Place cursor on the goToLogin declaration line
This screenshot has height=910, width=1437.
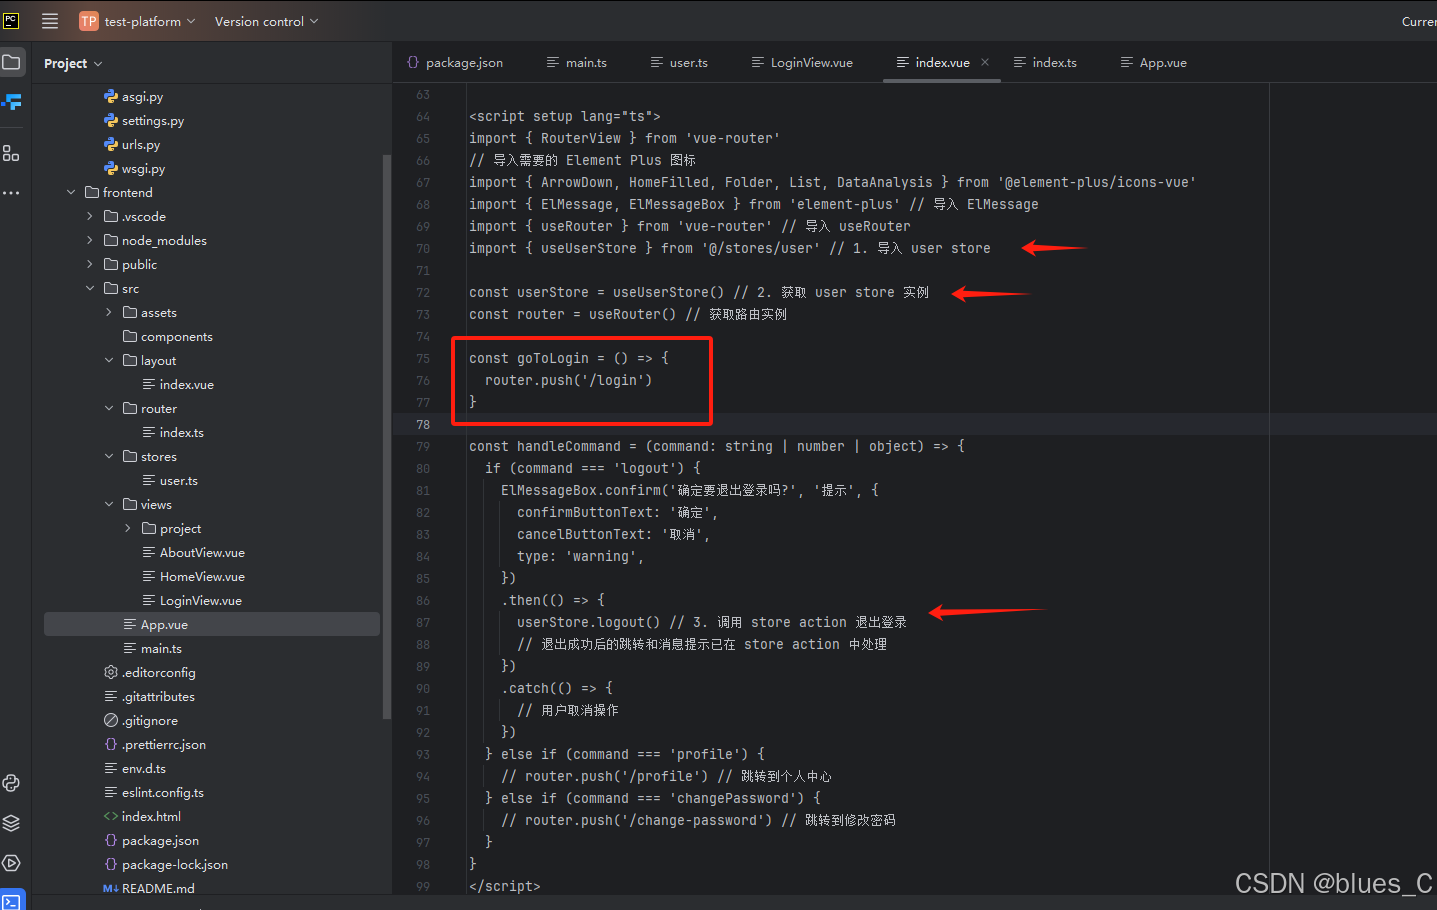[x=569, y=358]
